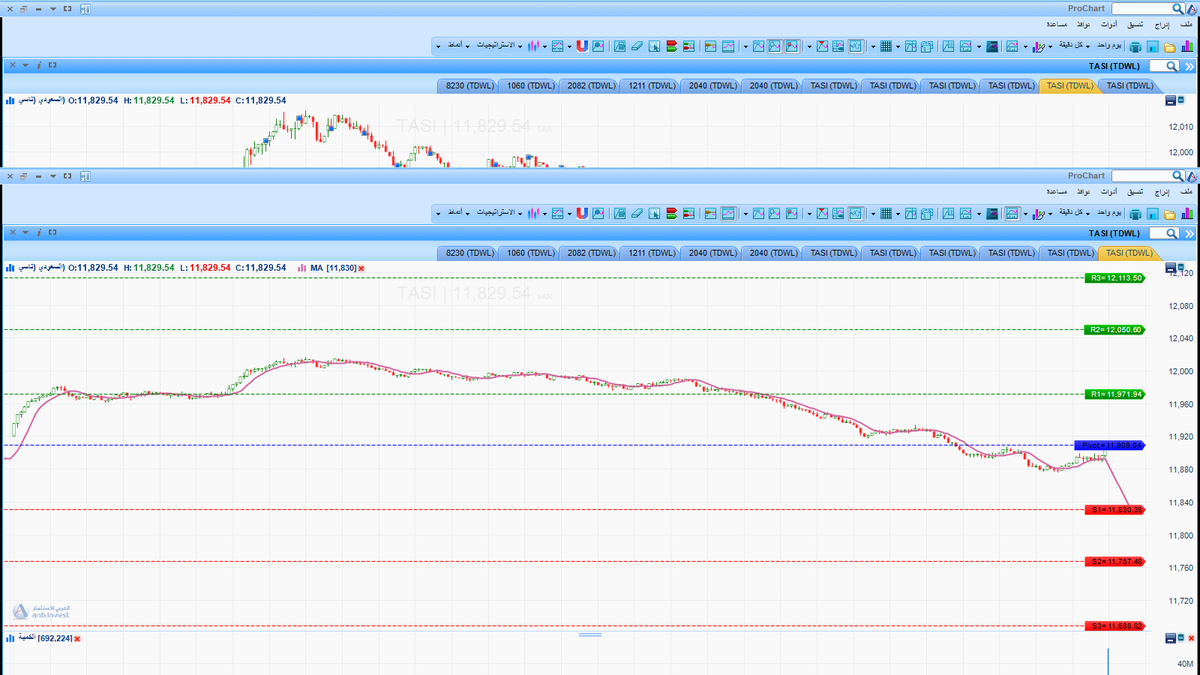Open the نوافذ menu in front window

[x=1084, y=192]
